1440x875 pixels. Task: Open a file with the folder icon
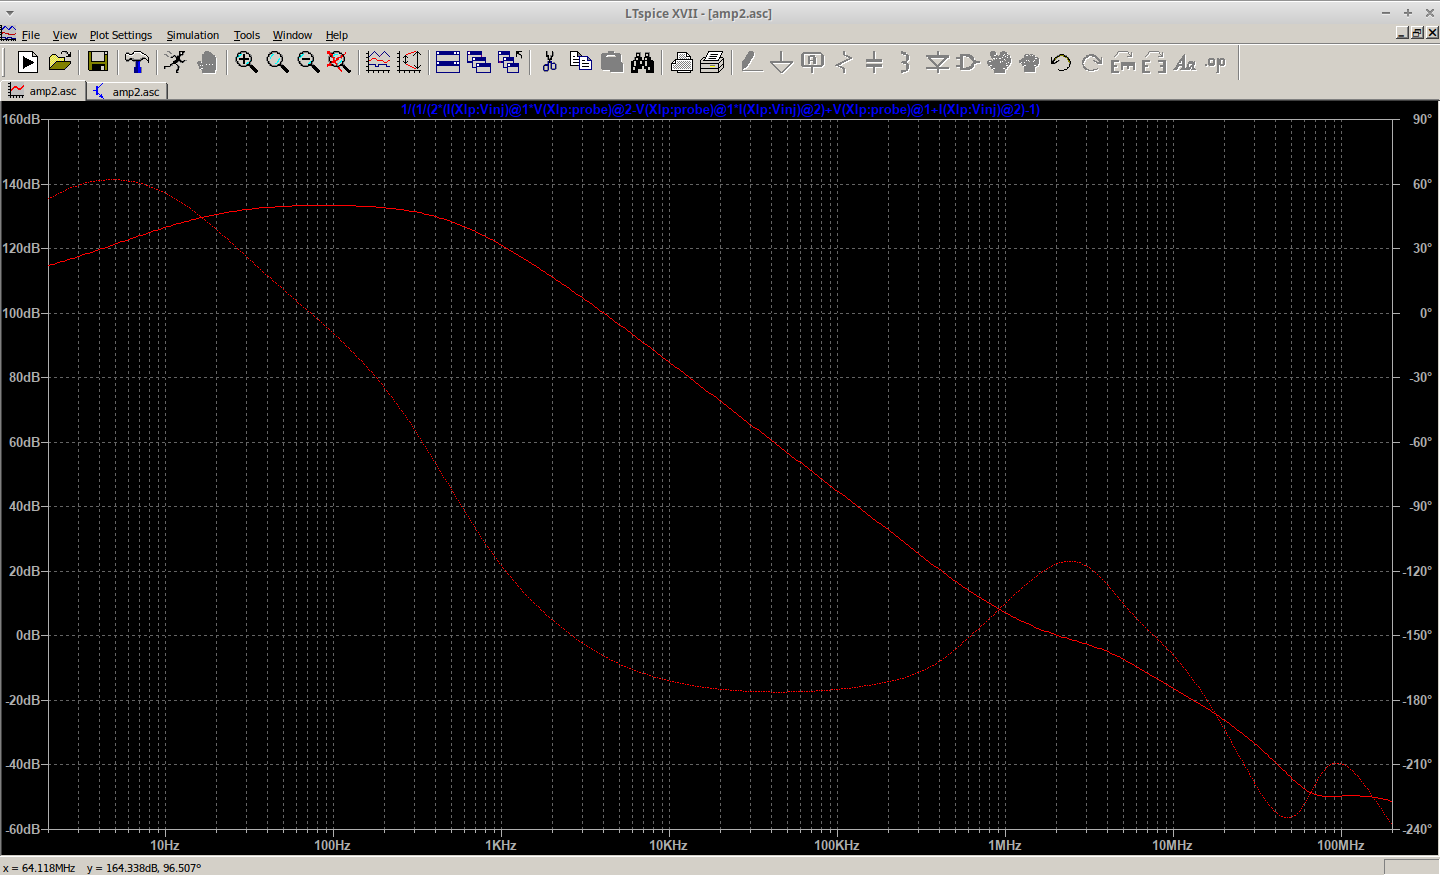click(60, 62)
